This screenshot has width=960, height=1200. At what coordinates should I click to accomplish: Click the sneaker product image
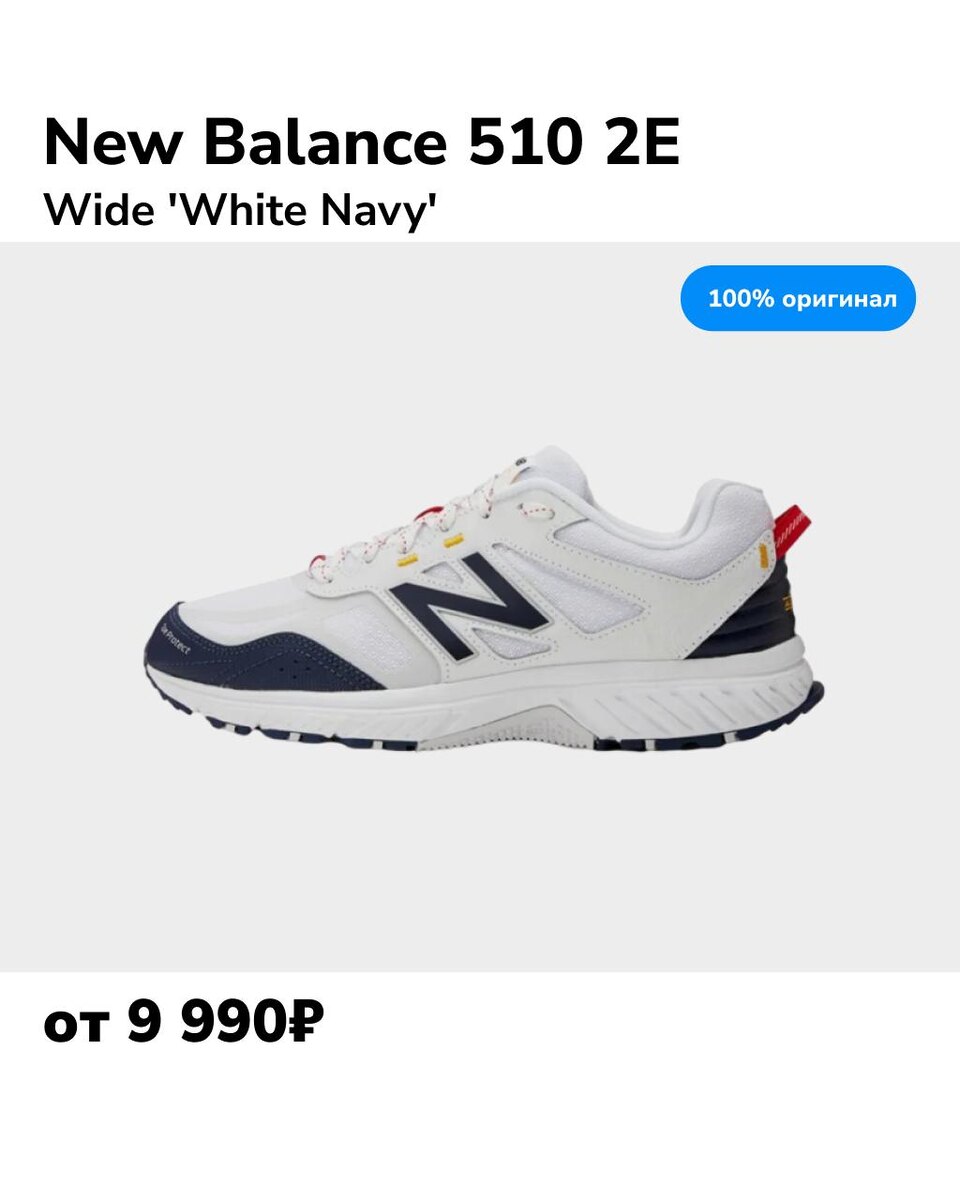[485, 598]
